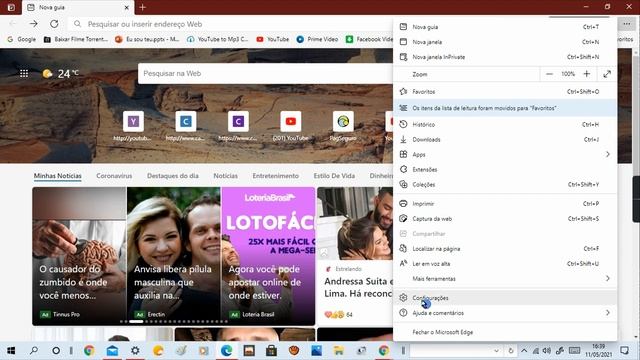Open YouTube to Mp3 bookmark
The width and height of the screenshot is (640, 360).
click(x=218, y=39)
